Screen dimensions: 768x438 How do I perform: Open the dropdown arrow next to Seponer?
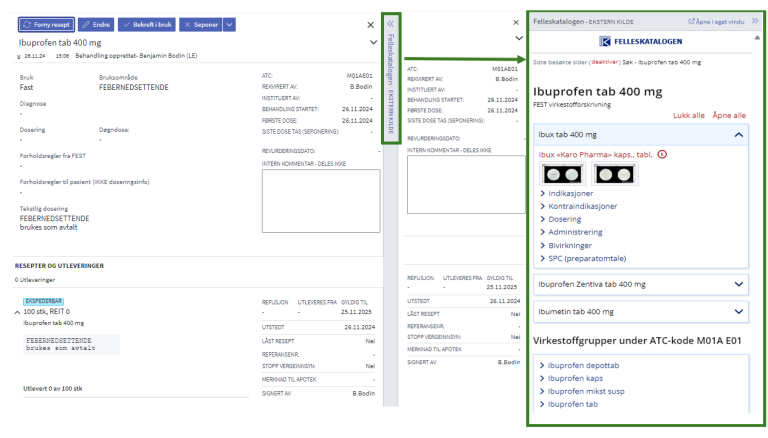tap(229, 24)
